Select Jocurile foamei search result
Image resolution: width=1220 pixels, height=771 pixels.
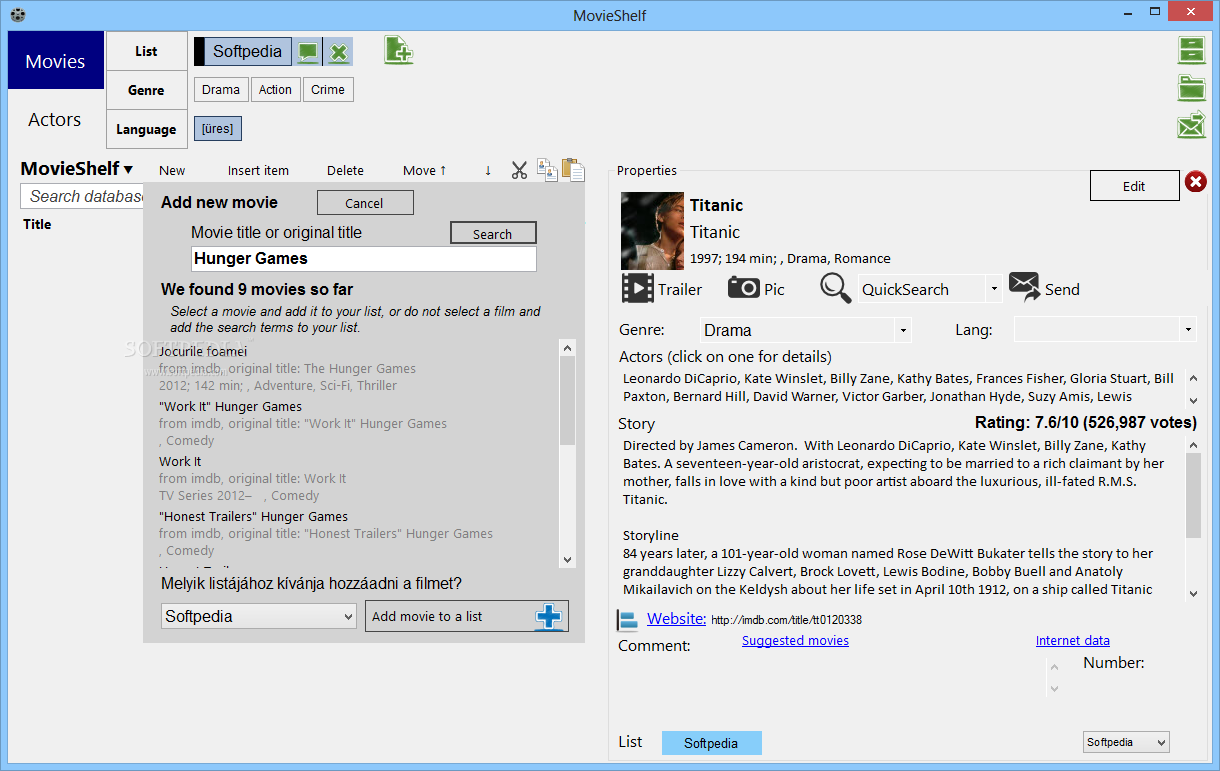(x=357, y=368)
